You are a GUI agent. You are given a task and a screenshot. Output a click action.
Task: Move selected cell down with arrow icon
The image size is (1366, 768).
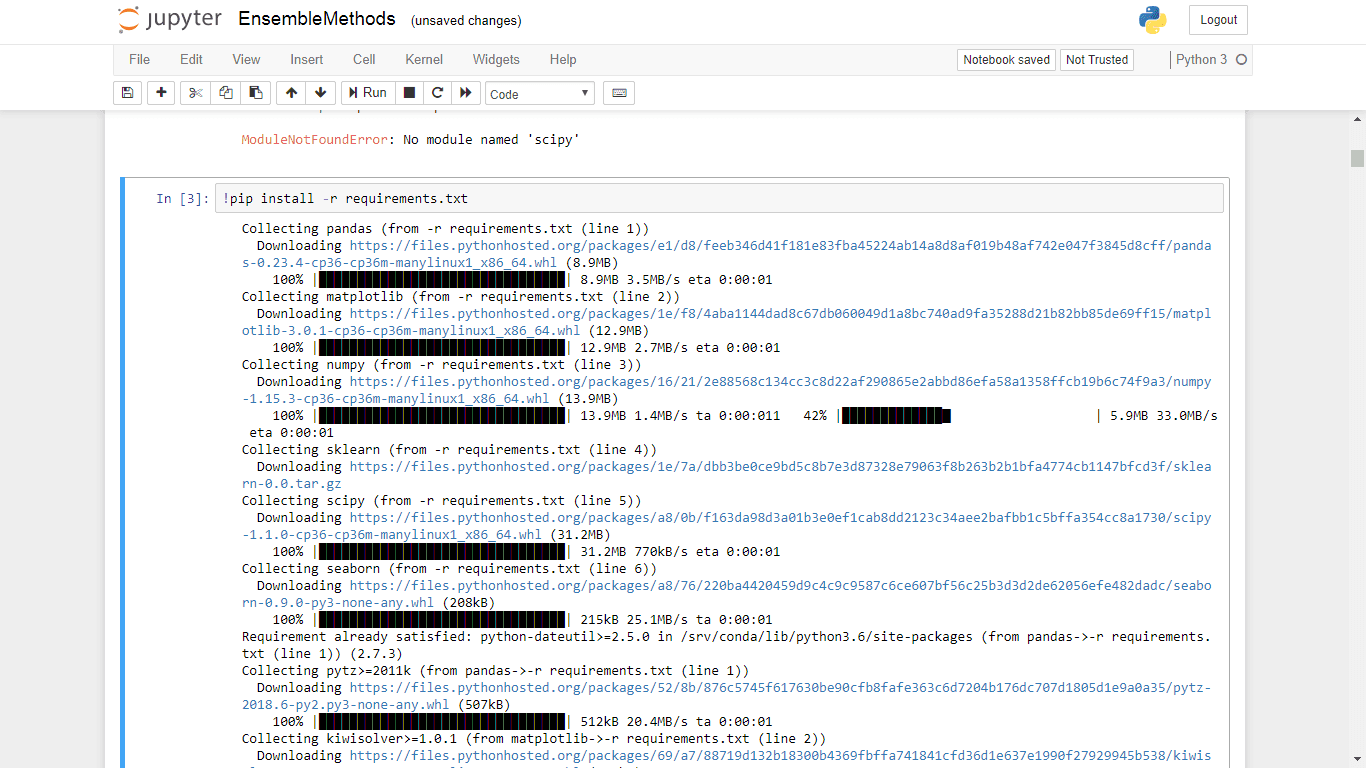tap(320, 92)
